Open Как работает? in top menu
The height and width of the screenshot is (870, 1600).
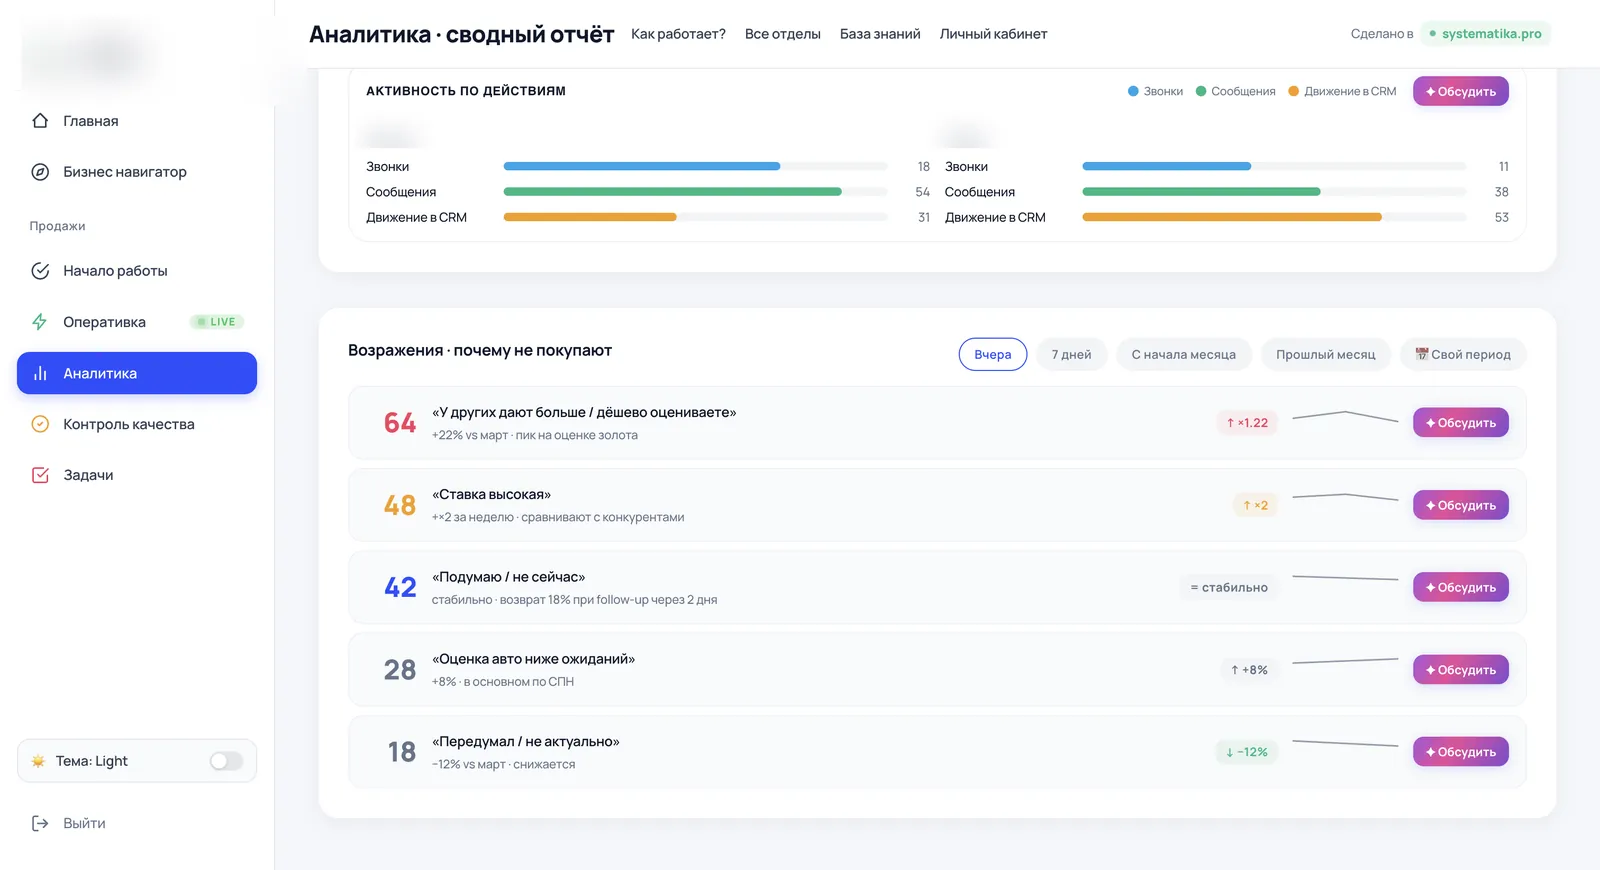pos(678,34)
